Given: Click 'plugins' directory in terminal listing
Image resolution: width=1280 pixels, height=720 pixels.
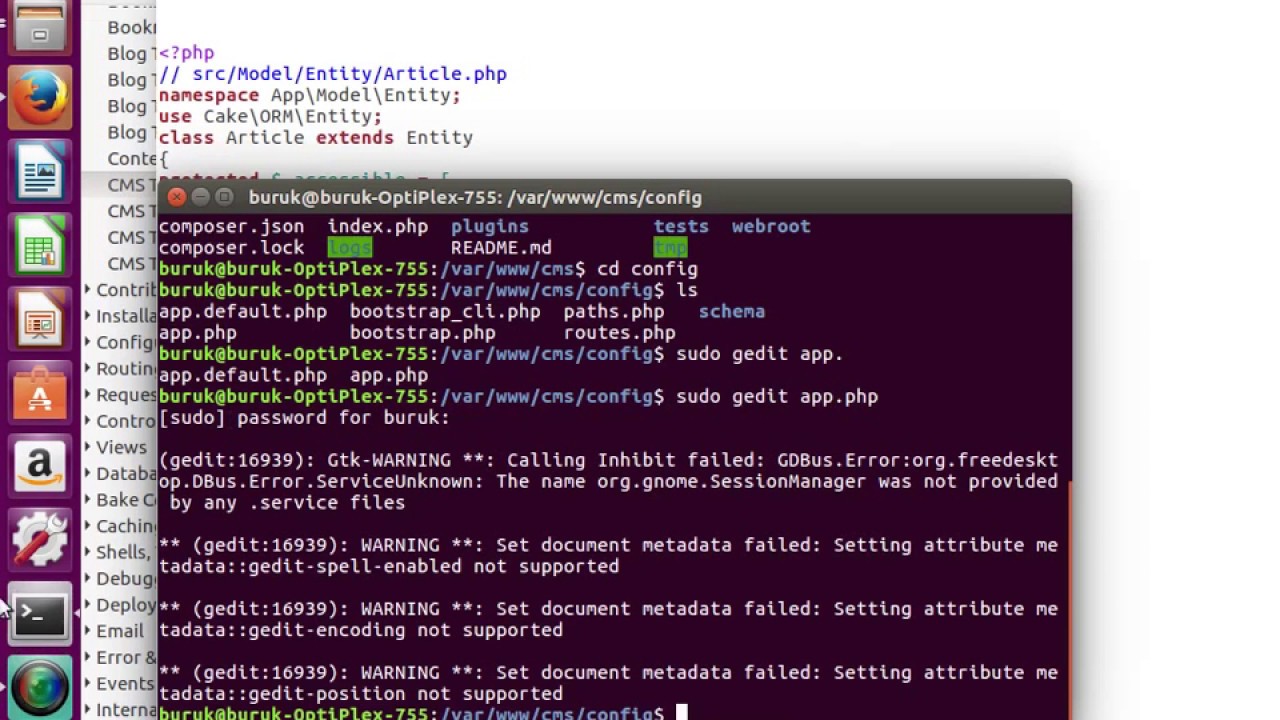Looking at the screenshot, I should point(490,227).
